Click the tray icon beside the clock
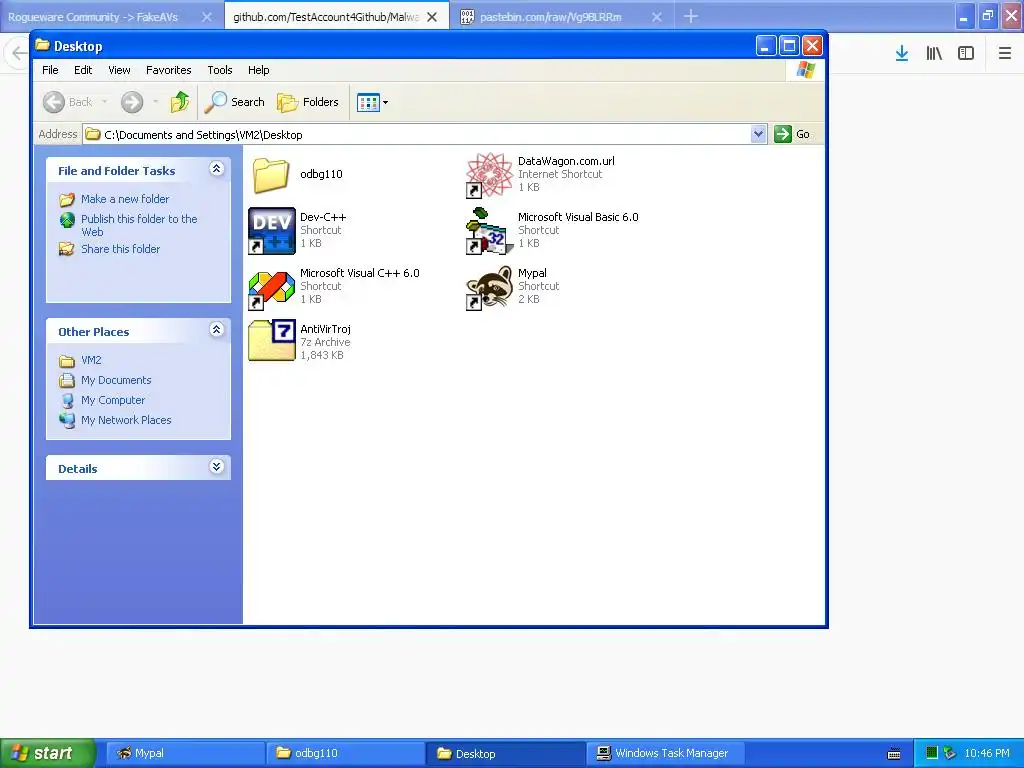 coord(950,753)
